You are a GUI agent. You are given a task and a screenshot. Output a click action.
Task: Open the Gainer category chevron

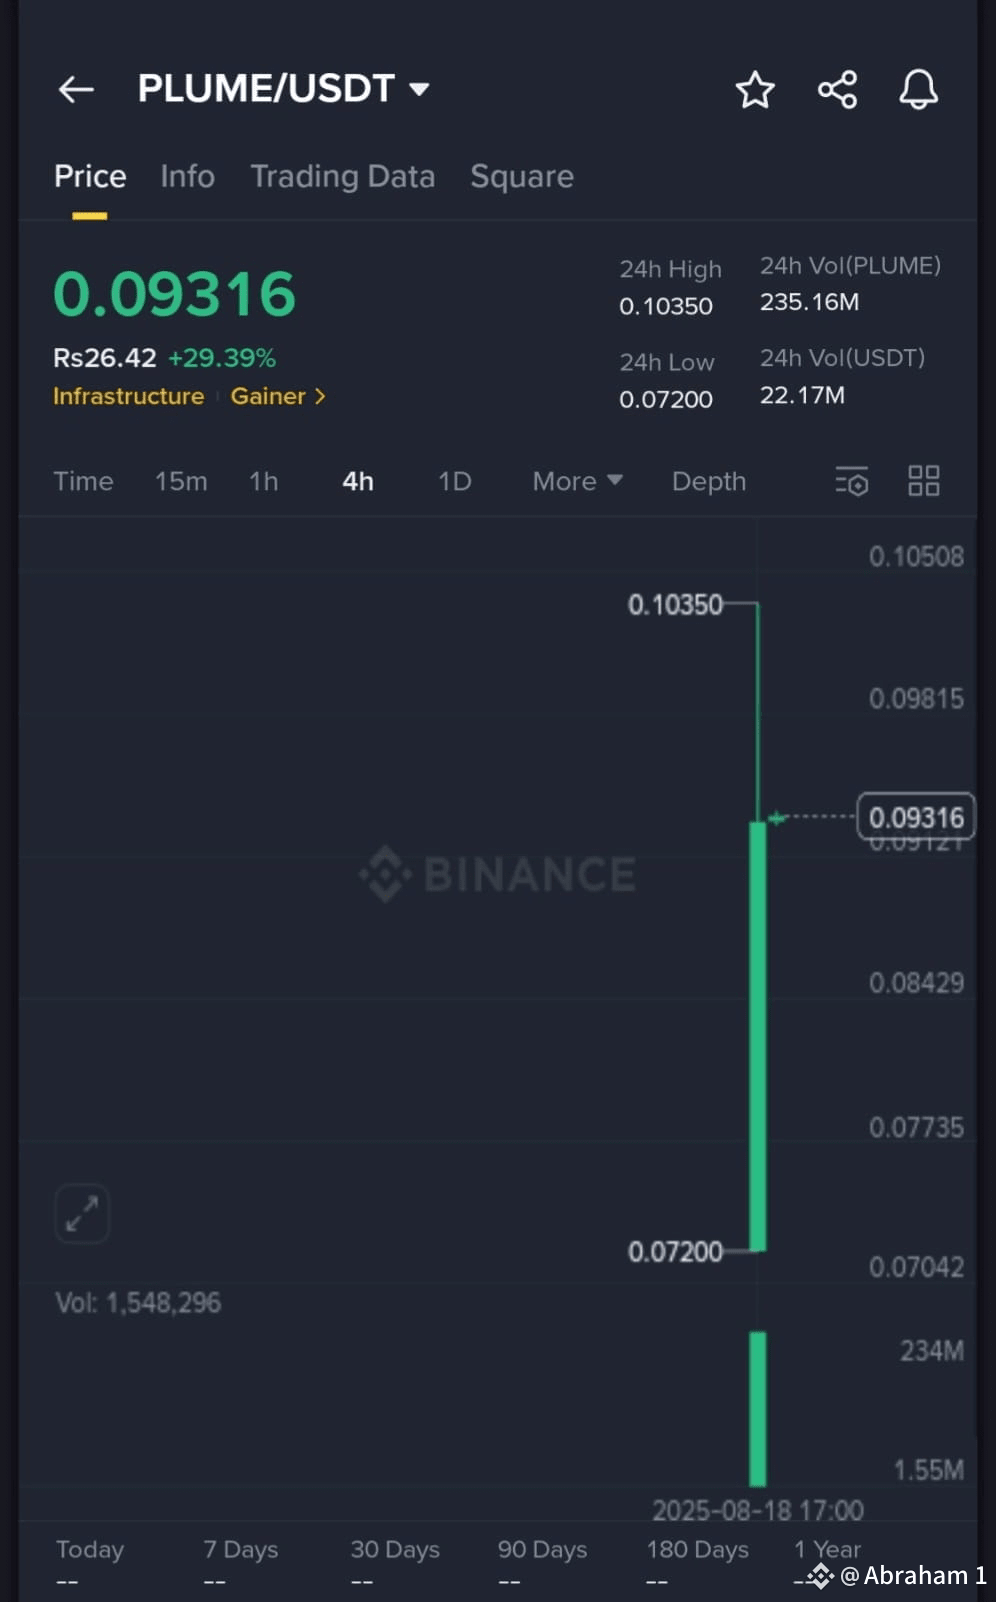(320, 396)
